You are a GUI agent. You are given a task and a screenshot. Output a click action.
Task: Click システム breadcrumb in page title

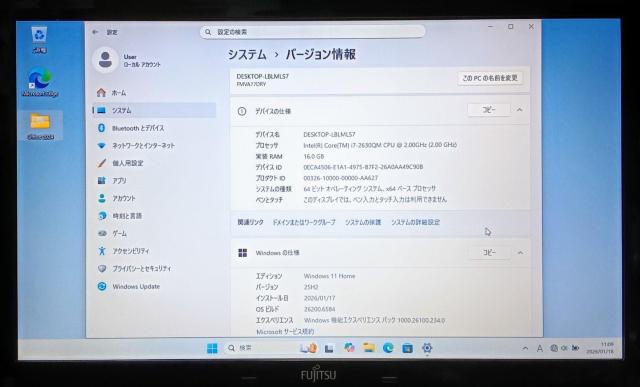247,54
